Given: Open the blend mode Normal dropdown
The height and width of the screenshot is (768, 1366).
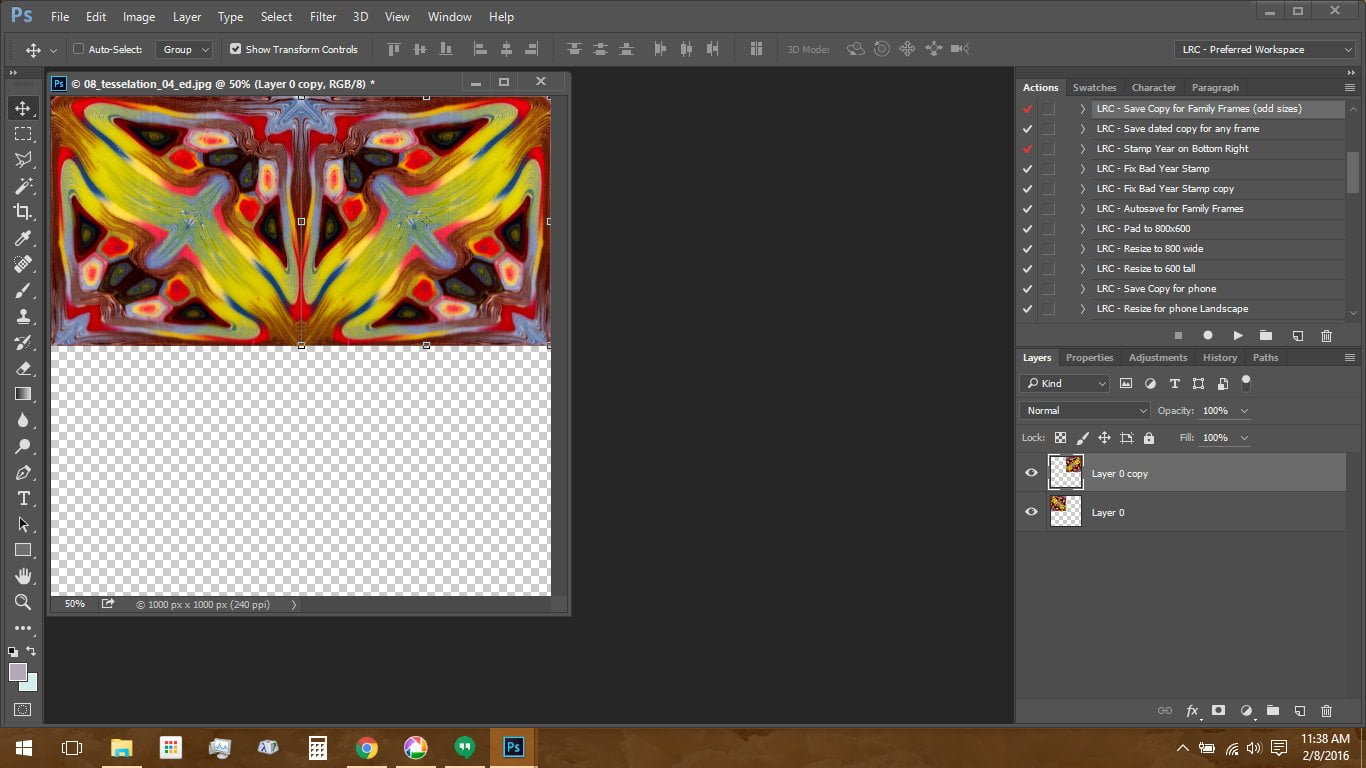Looking at the screenshot, I should (x=1084, y=411).
